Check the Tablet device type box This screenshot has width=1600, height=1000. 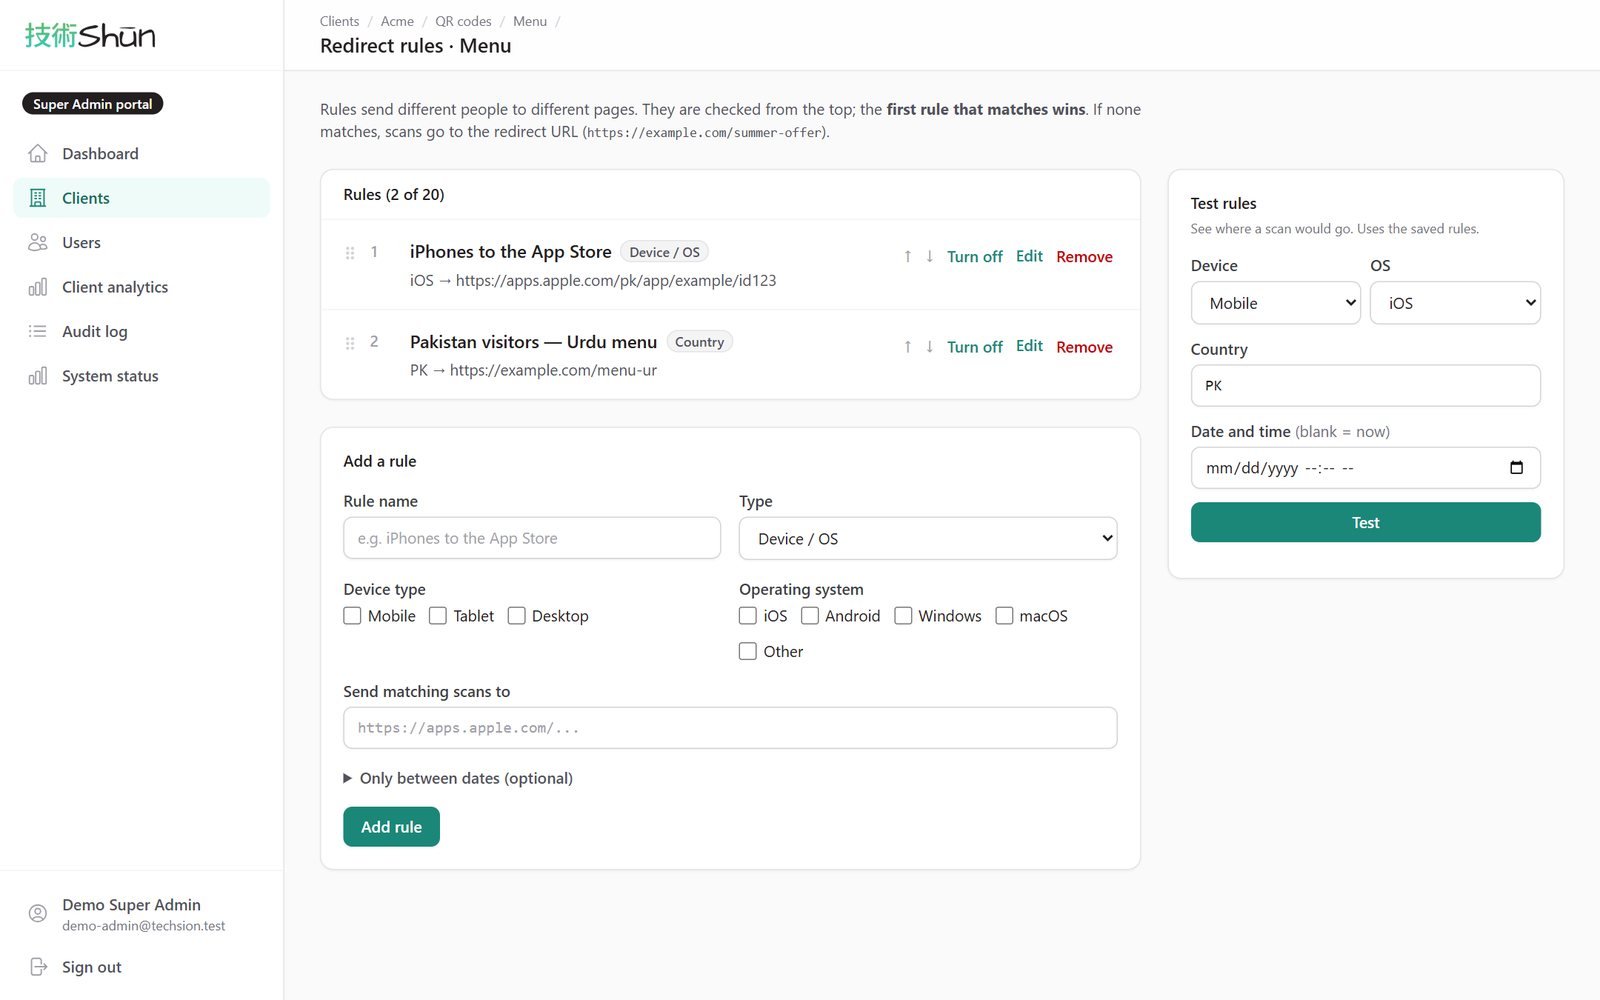coord(438,616)
